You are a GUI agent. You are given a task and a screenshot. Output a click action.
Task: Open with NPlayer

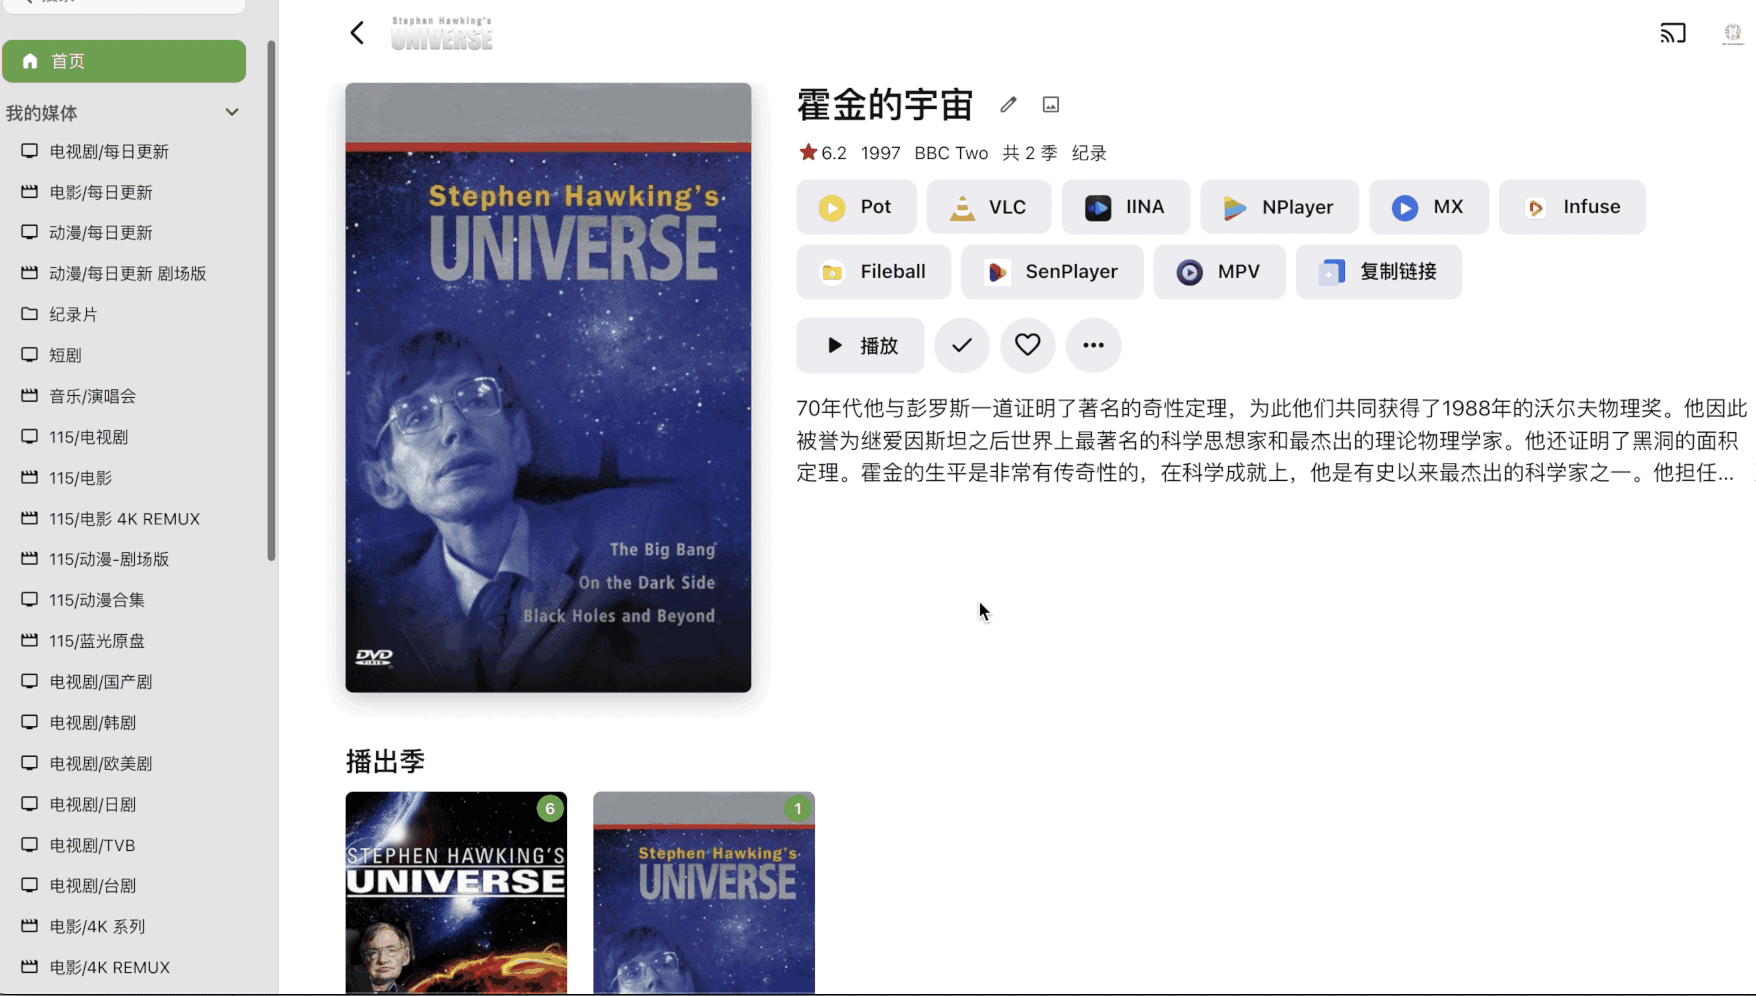click(x=1279, y=207)
